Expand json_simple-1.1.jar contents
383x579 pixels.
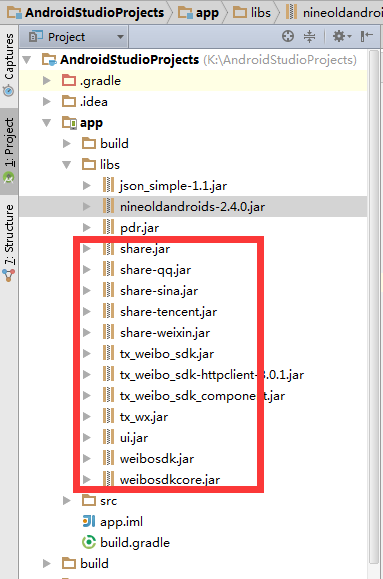click(x=87, y=185)
